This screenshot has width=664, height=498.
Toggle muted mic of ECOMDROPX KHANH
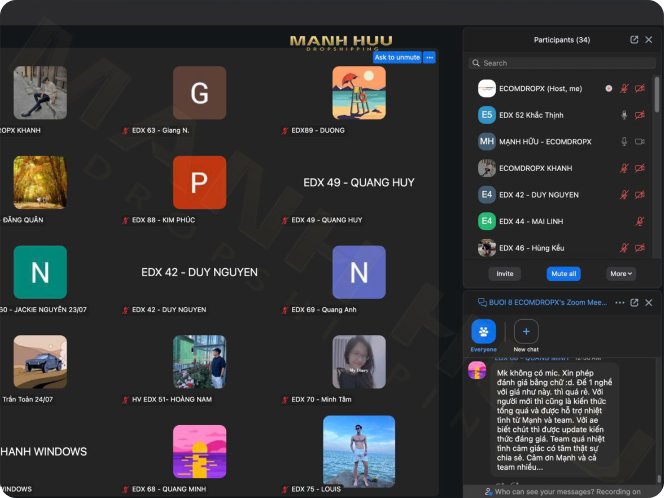coord(624,168)
